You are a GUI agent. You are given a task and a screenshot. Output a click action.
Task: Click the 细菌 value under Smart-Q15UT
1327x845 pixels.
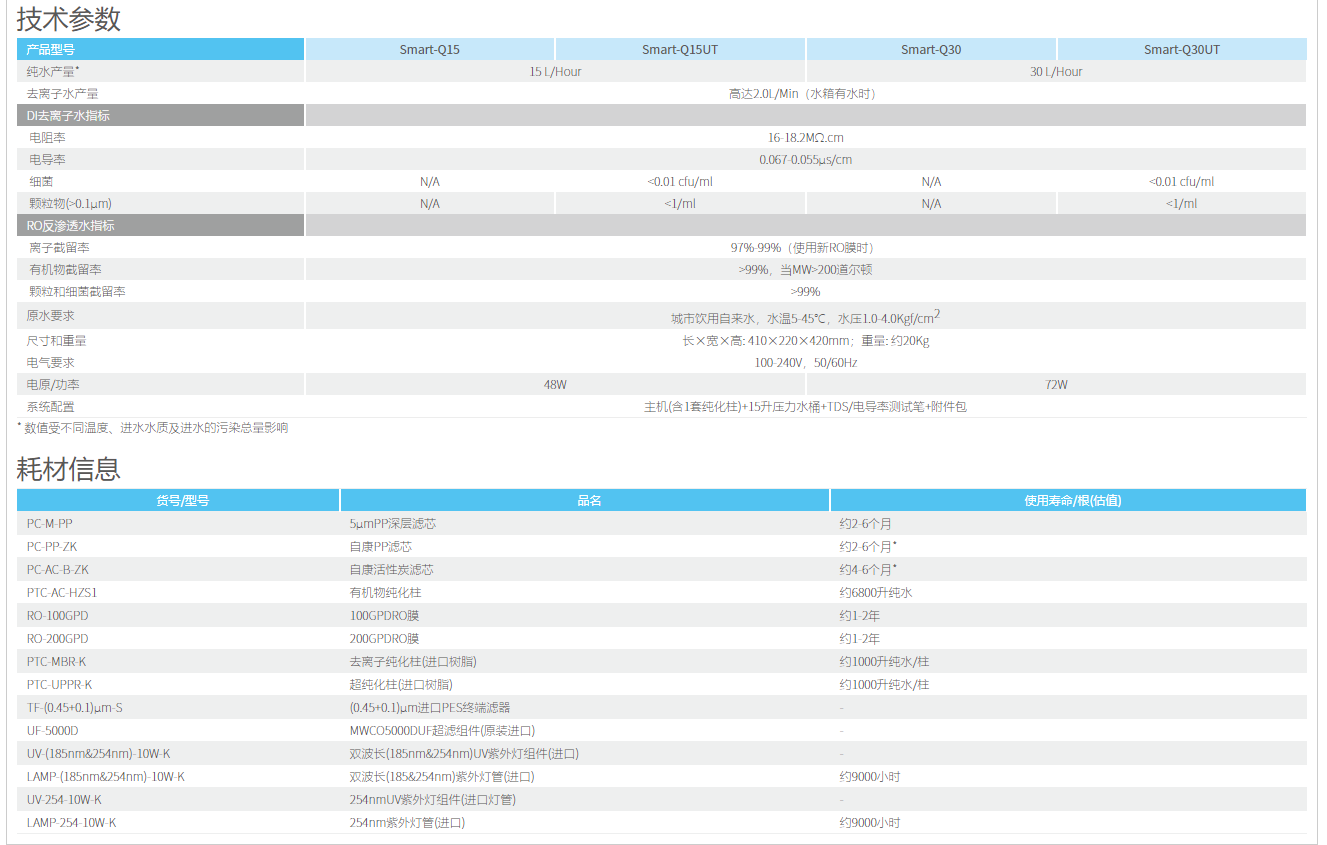coord(680,182)
